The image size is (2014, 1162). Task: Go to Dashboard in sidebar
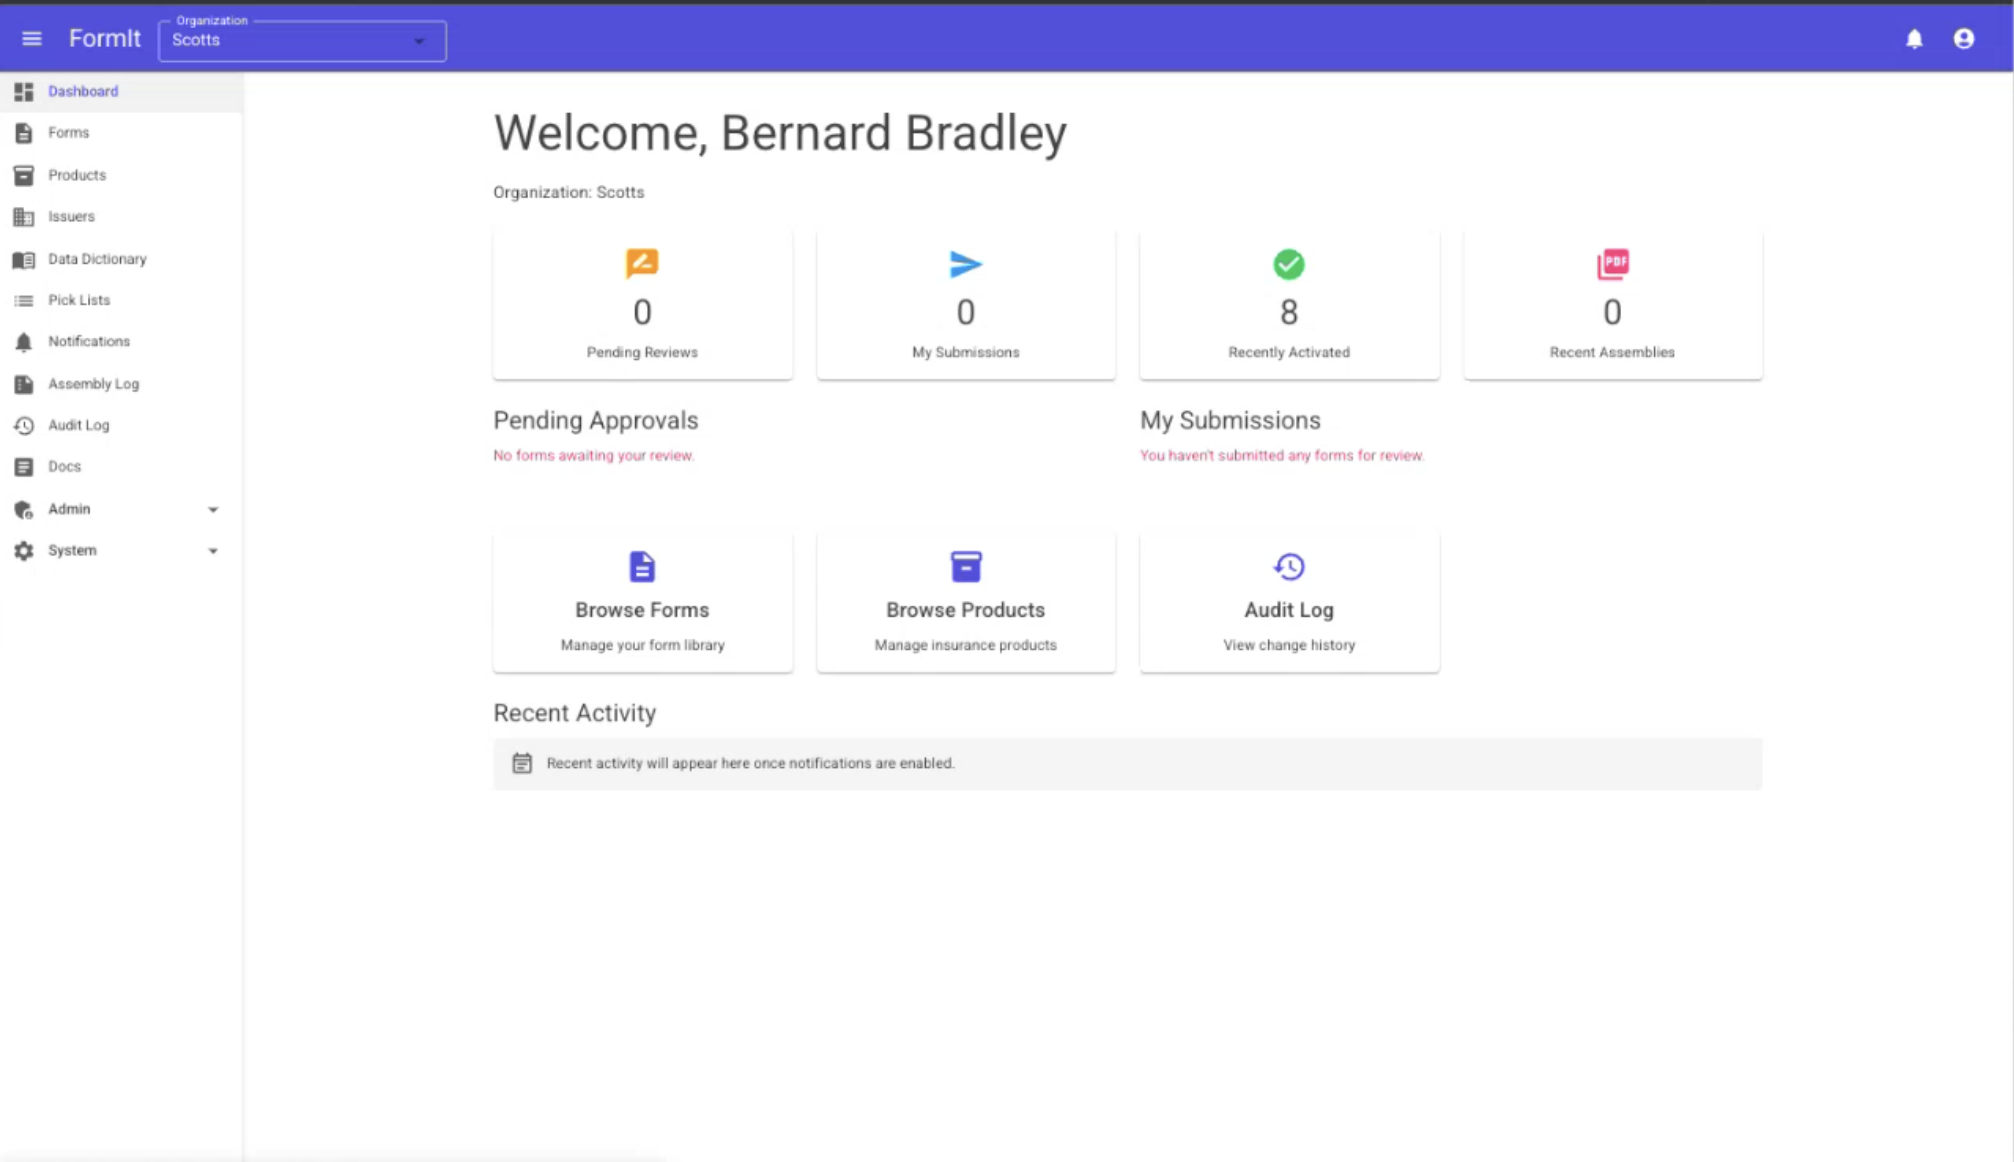point(83,91)
